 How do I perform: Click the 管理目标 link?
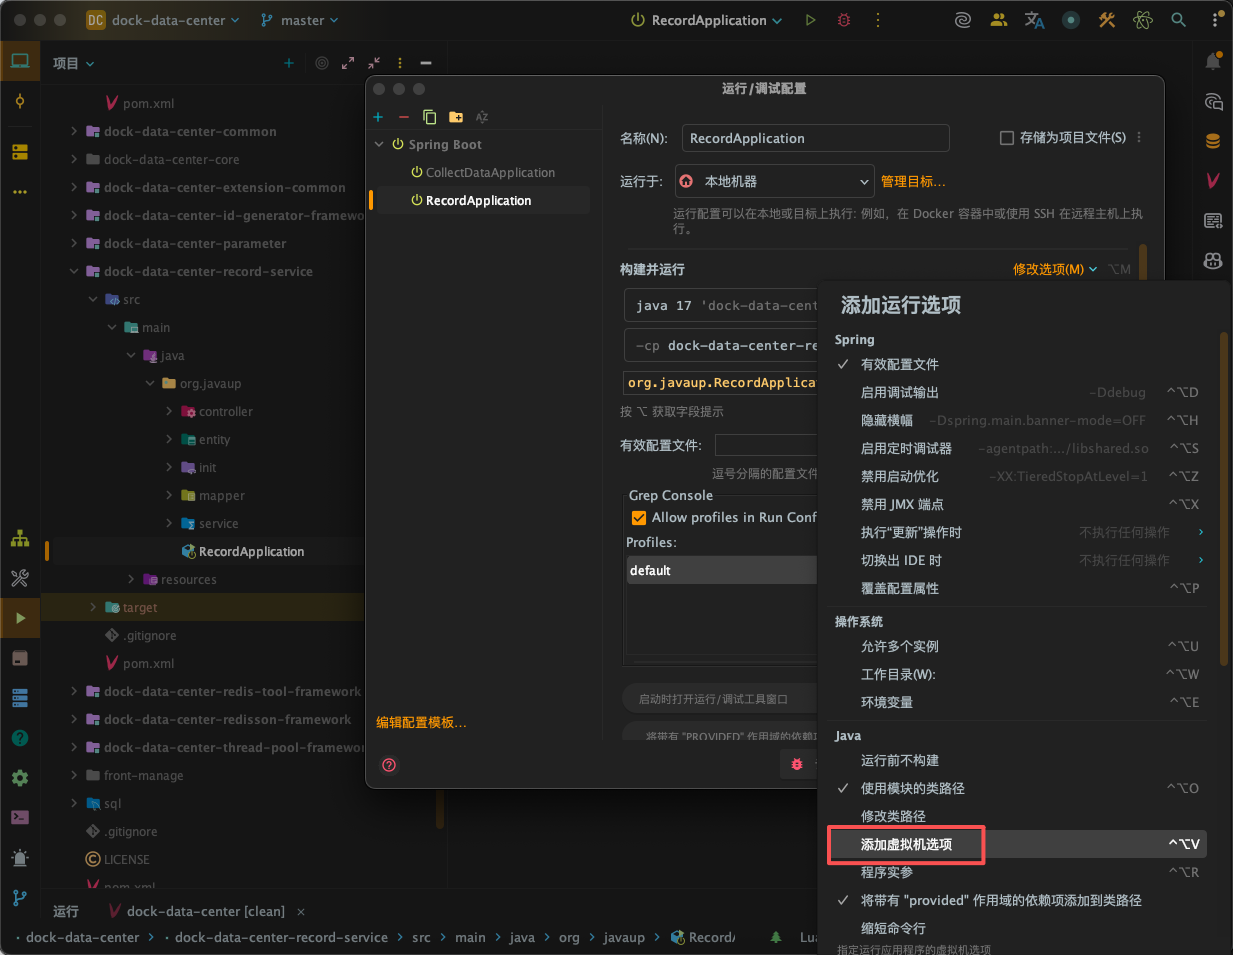912,182
